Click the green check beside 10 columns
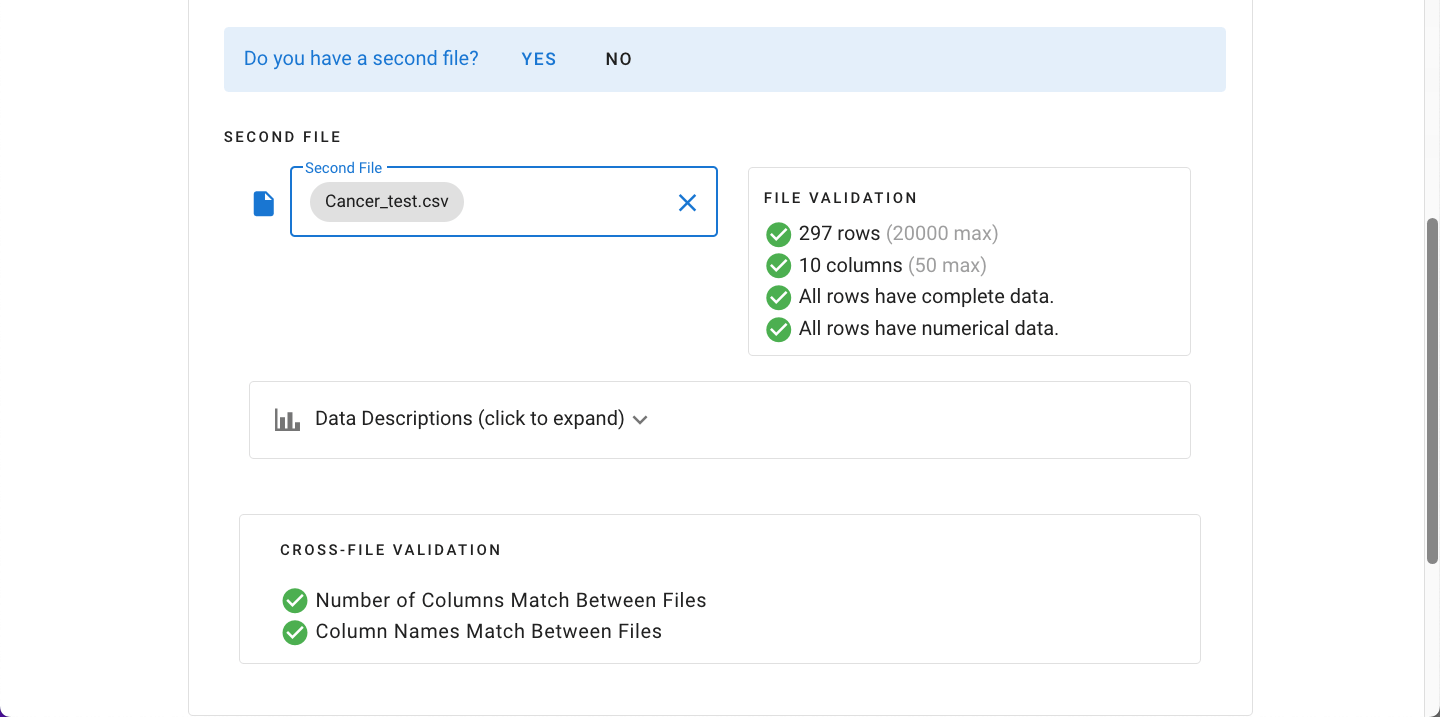The width and height of the screenshot is (1440, 717). tap(779, 266)
